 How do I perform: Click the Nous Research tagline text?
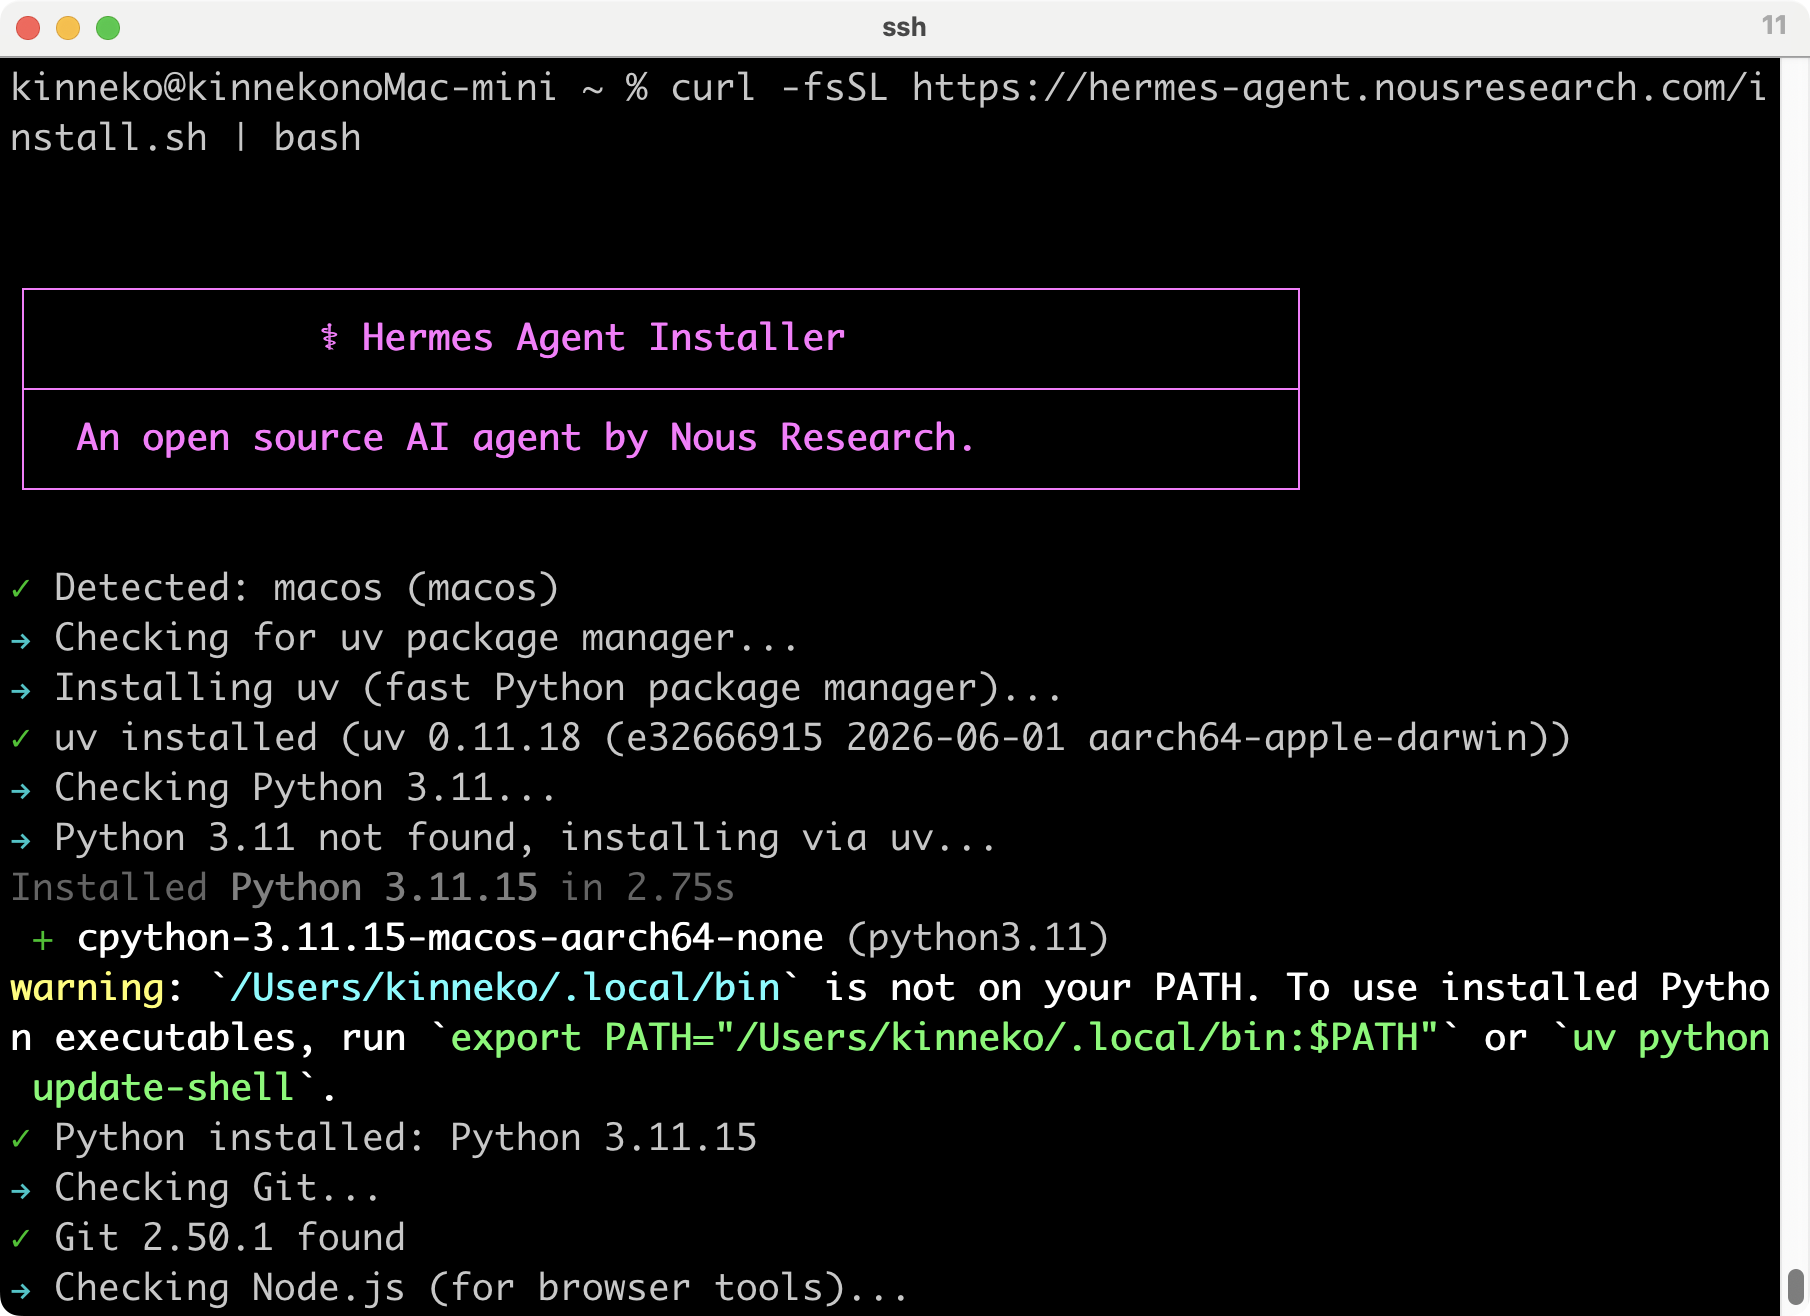click(x=525, y=438)
